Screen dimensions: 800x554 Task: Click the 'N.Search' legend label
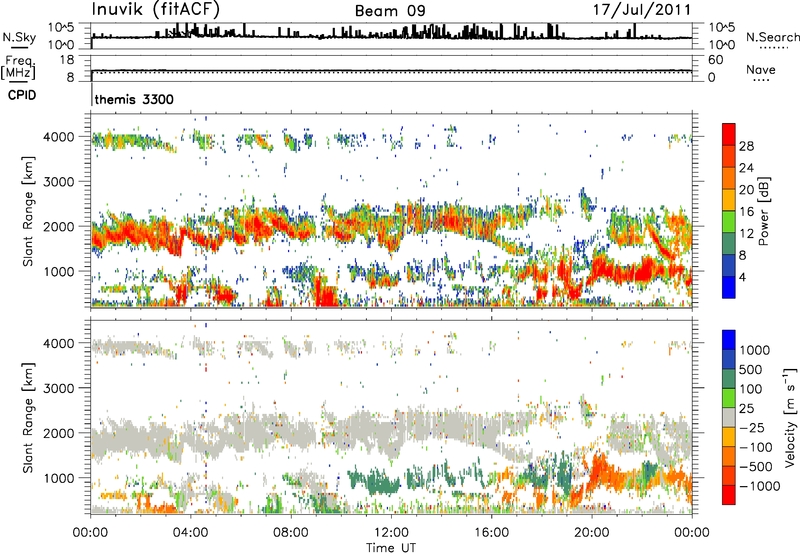pyautogui.click(x=772, y=37)
